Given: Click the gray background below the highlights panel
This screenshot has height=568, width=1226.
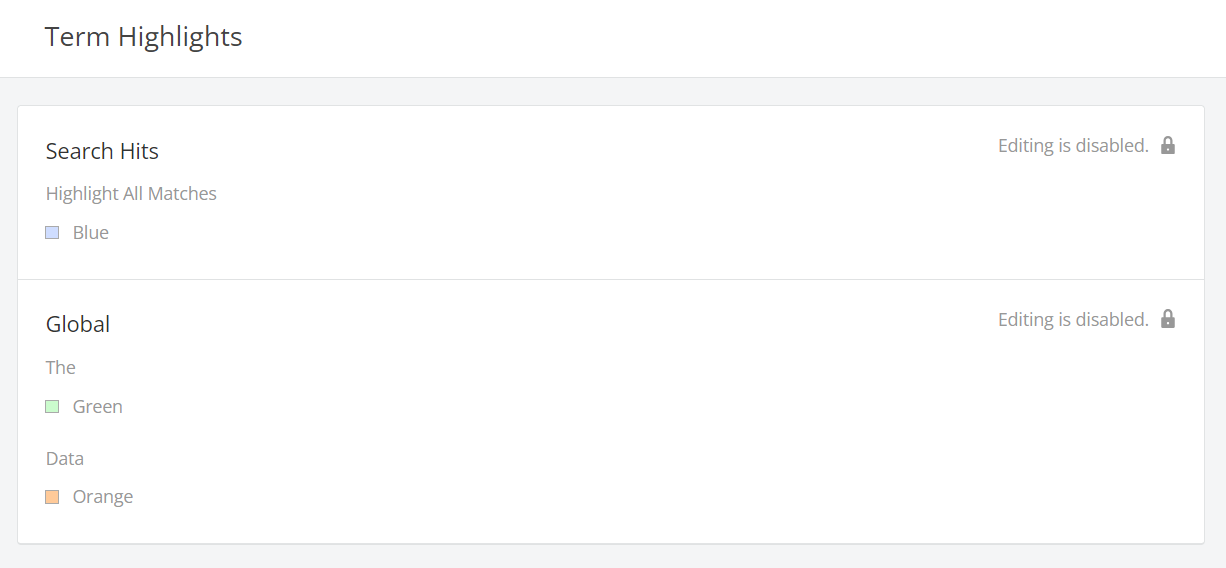Looking at the screenshot, I should [611, 557].
